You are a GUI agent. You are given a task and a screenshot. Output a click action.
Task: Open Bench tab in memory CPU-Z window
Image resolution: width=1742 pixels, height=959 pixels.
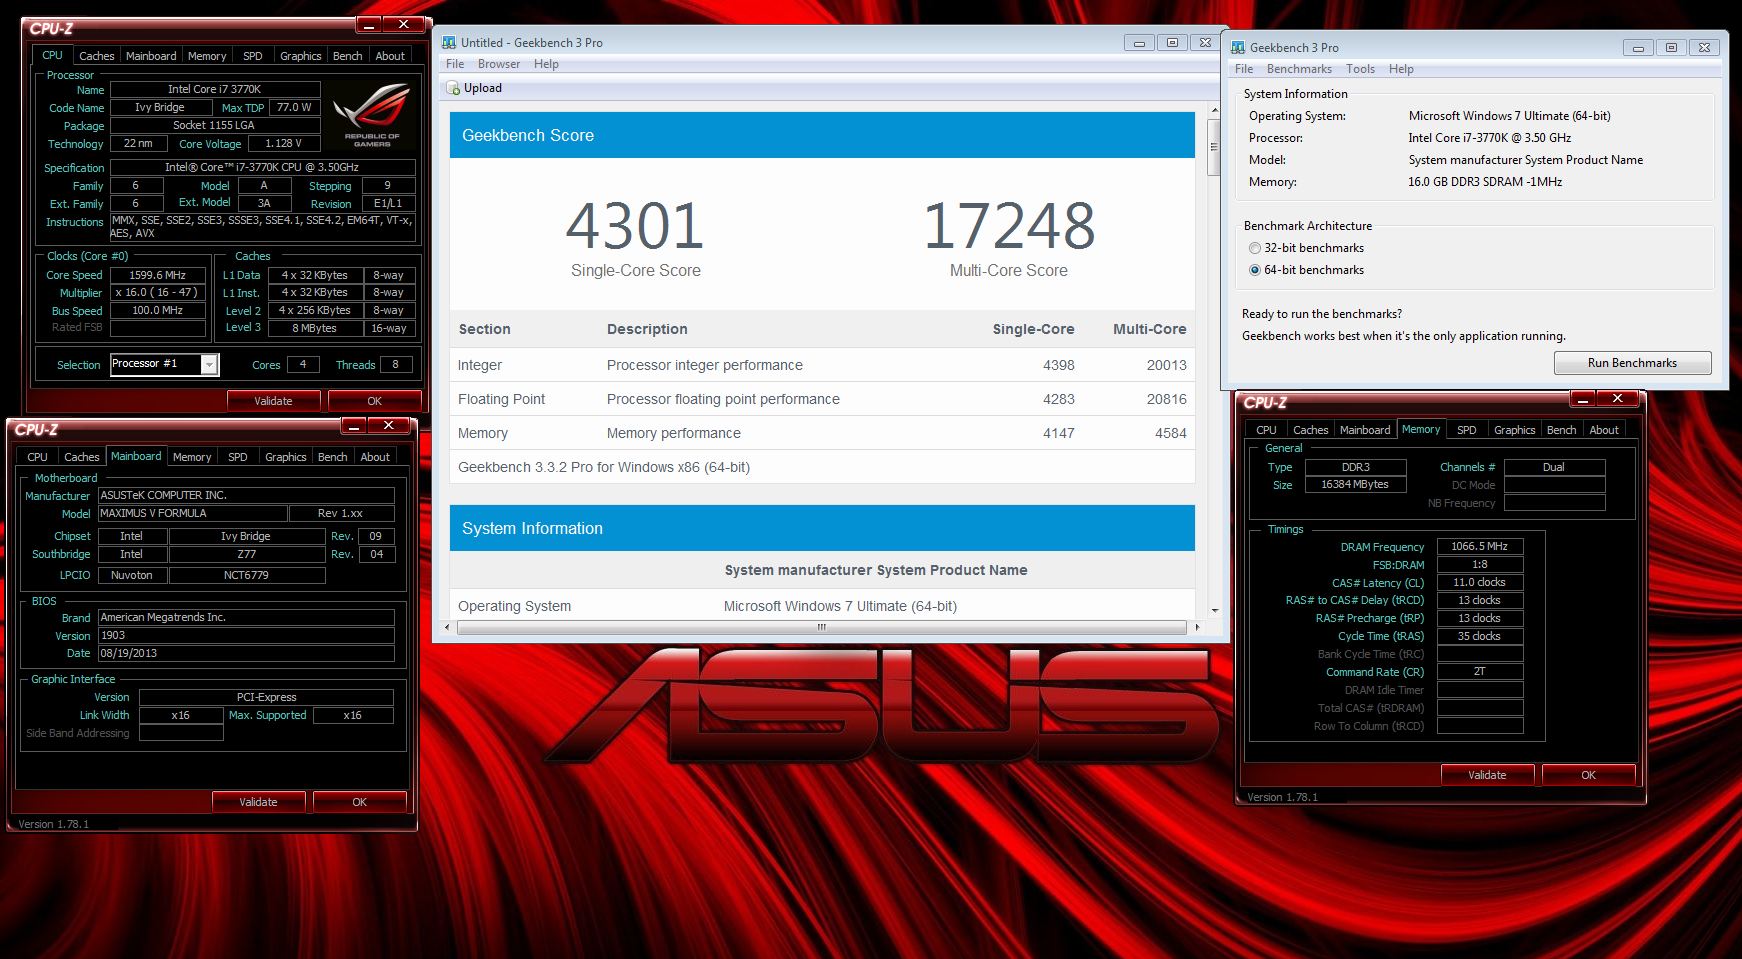point(1562,430)
